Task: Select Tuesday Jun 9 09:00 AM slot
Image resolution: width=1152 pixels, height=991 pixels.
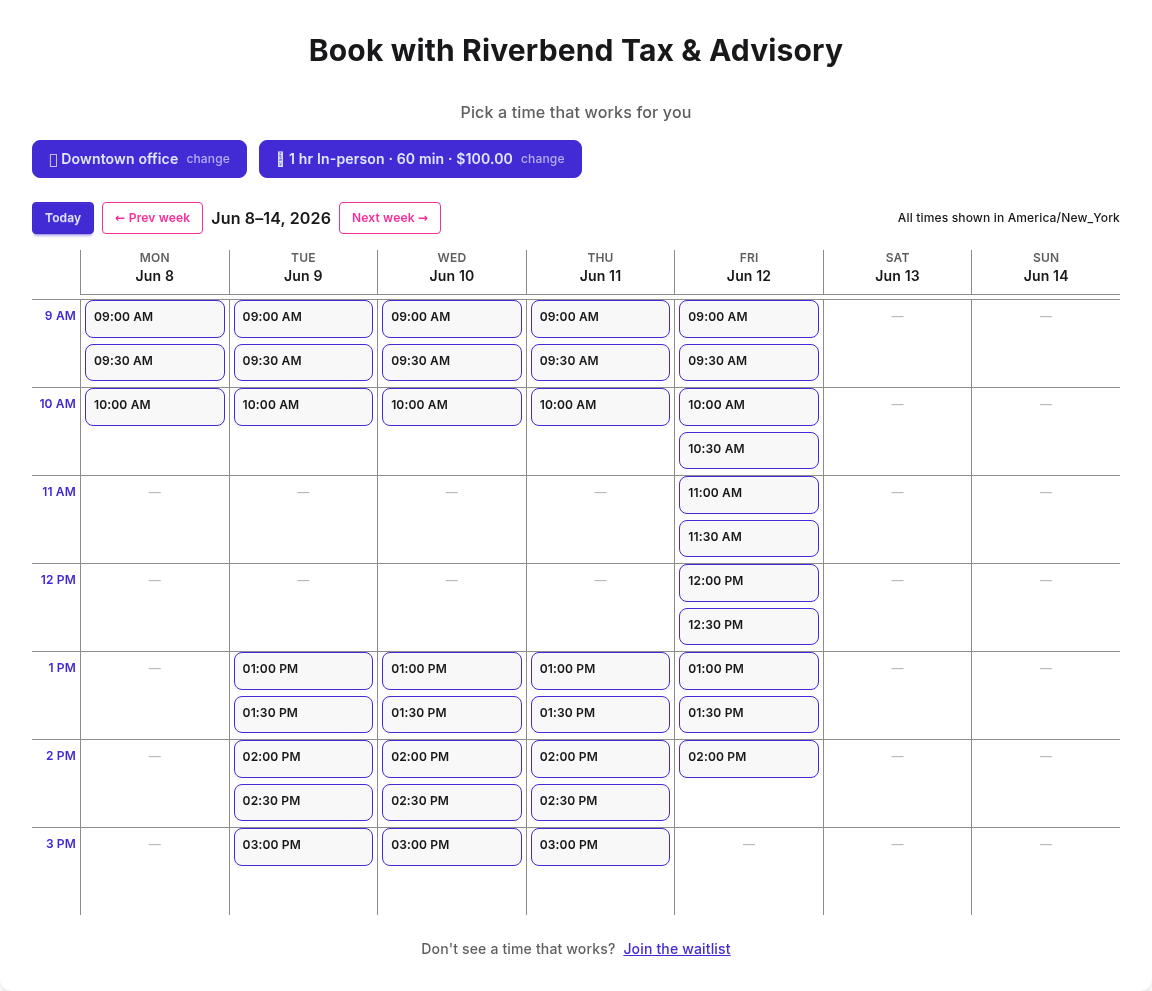Action: click(x=303, y=319)
